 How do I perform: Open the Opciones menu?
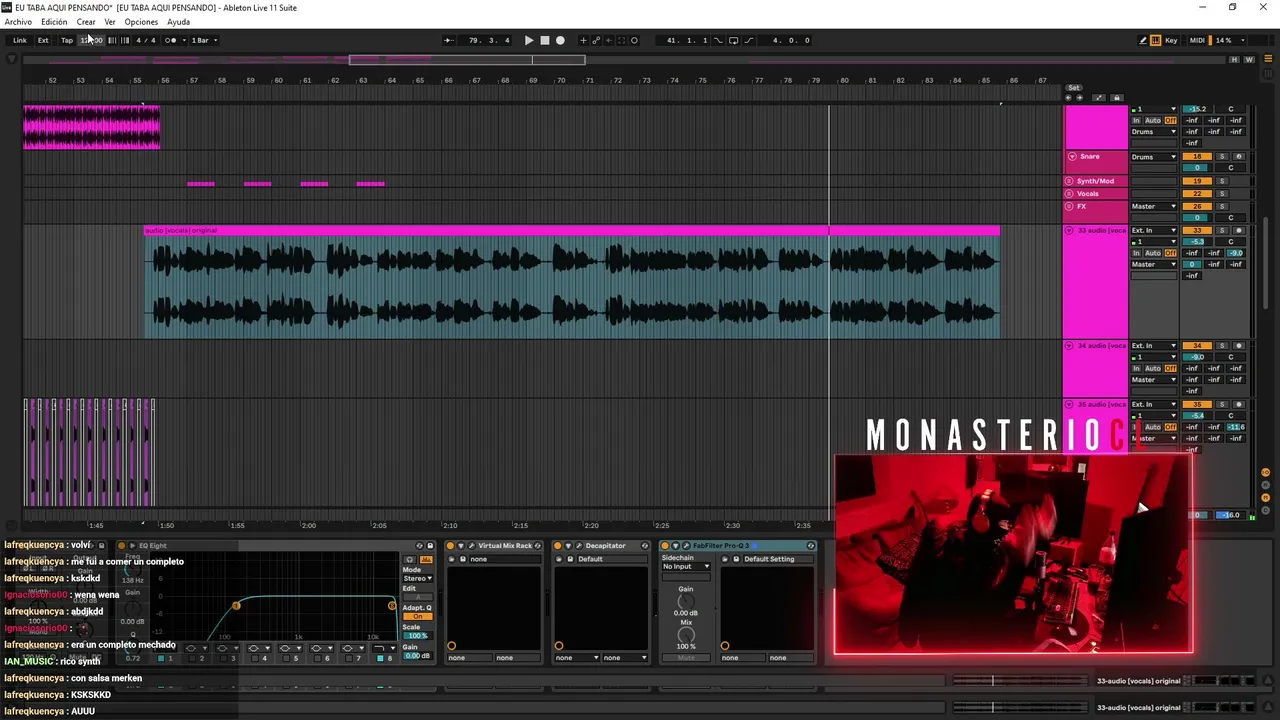[x=141, y=22]
